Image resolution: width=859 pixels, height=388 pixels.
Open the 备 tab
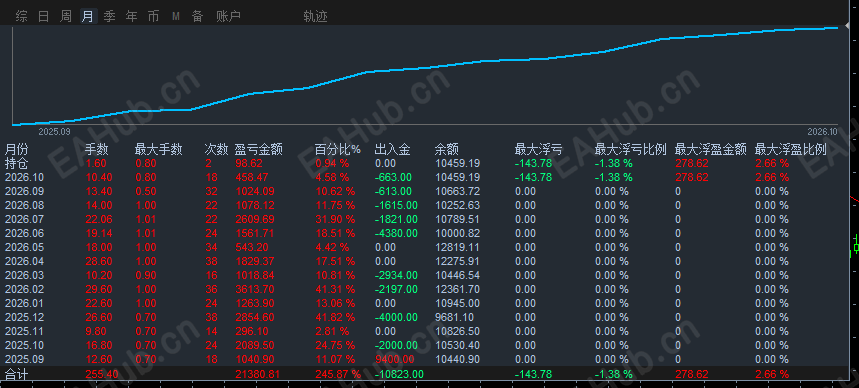tap(197, 16)
